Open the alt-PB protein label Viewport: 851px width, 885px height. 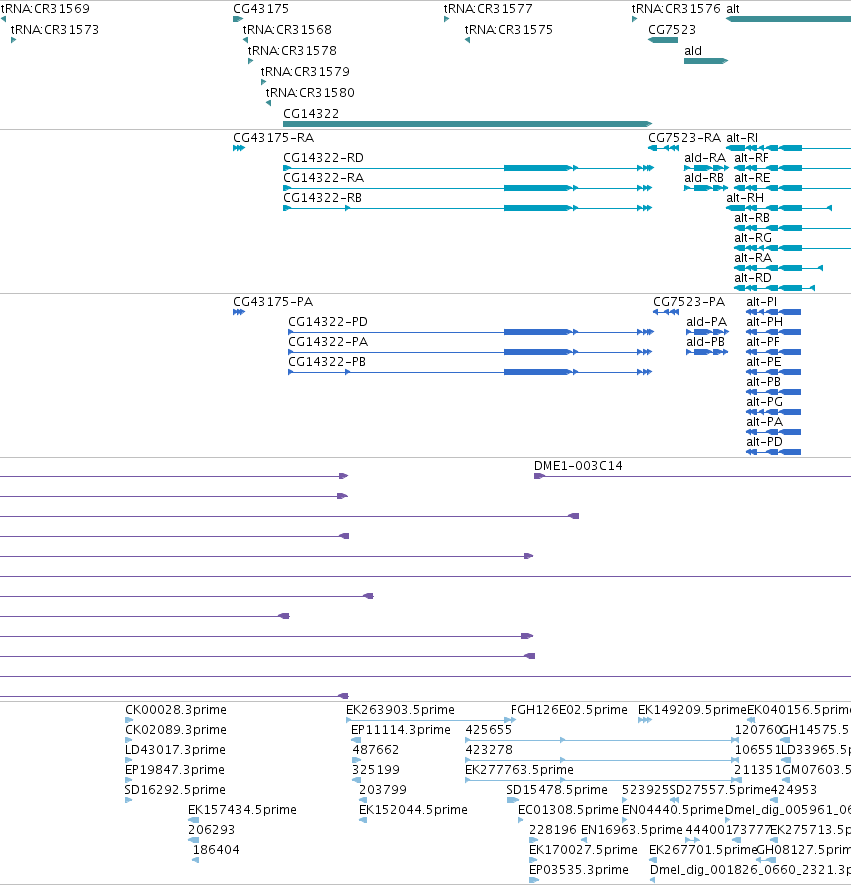(x=764, y=382)
